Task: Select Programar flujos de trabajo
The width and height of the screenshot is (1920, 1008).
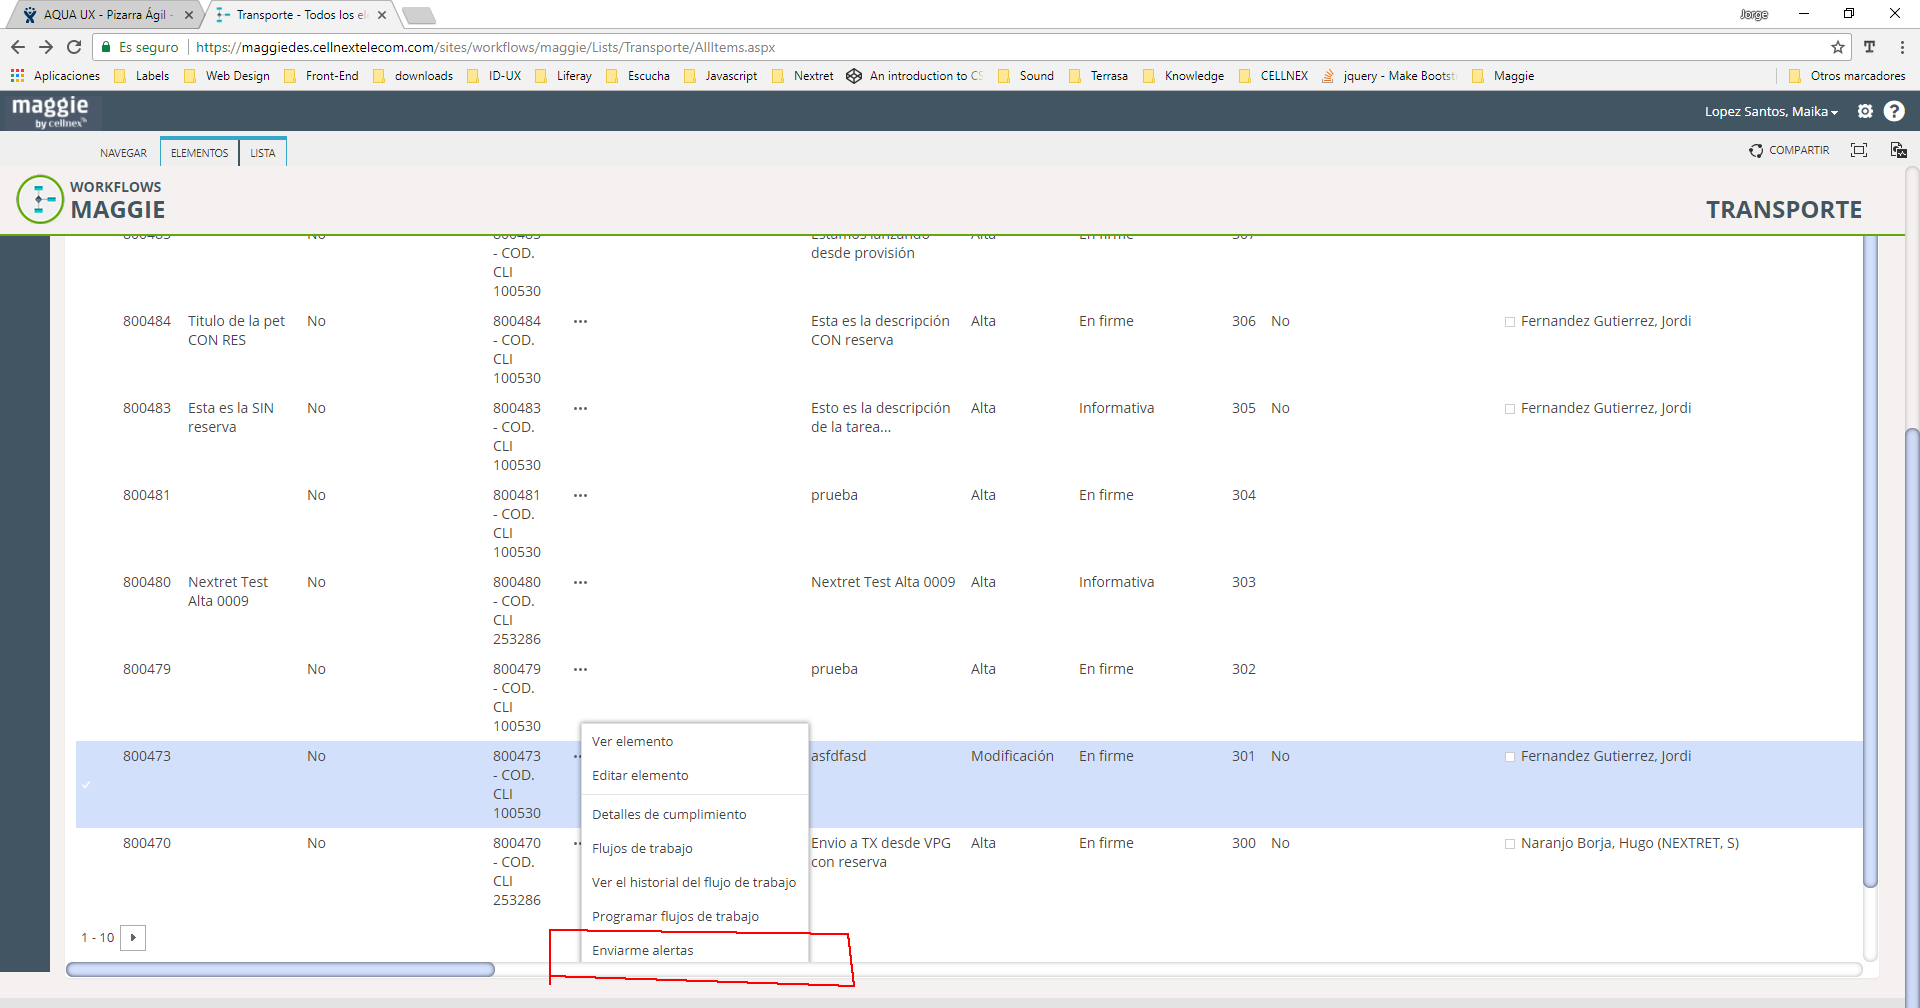Action: [695, 916]
